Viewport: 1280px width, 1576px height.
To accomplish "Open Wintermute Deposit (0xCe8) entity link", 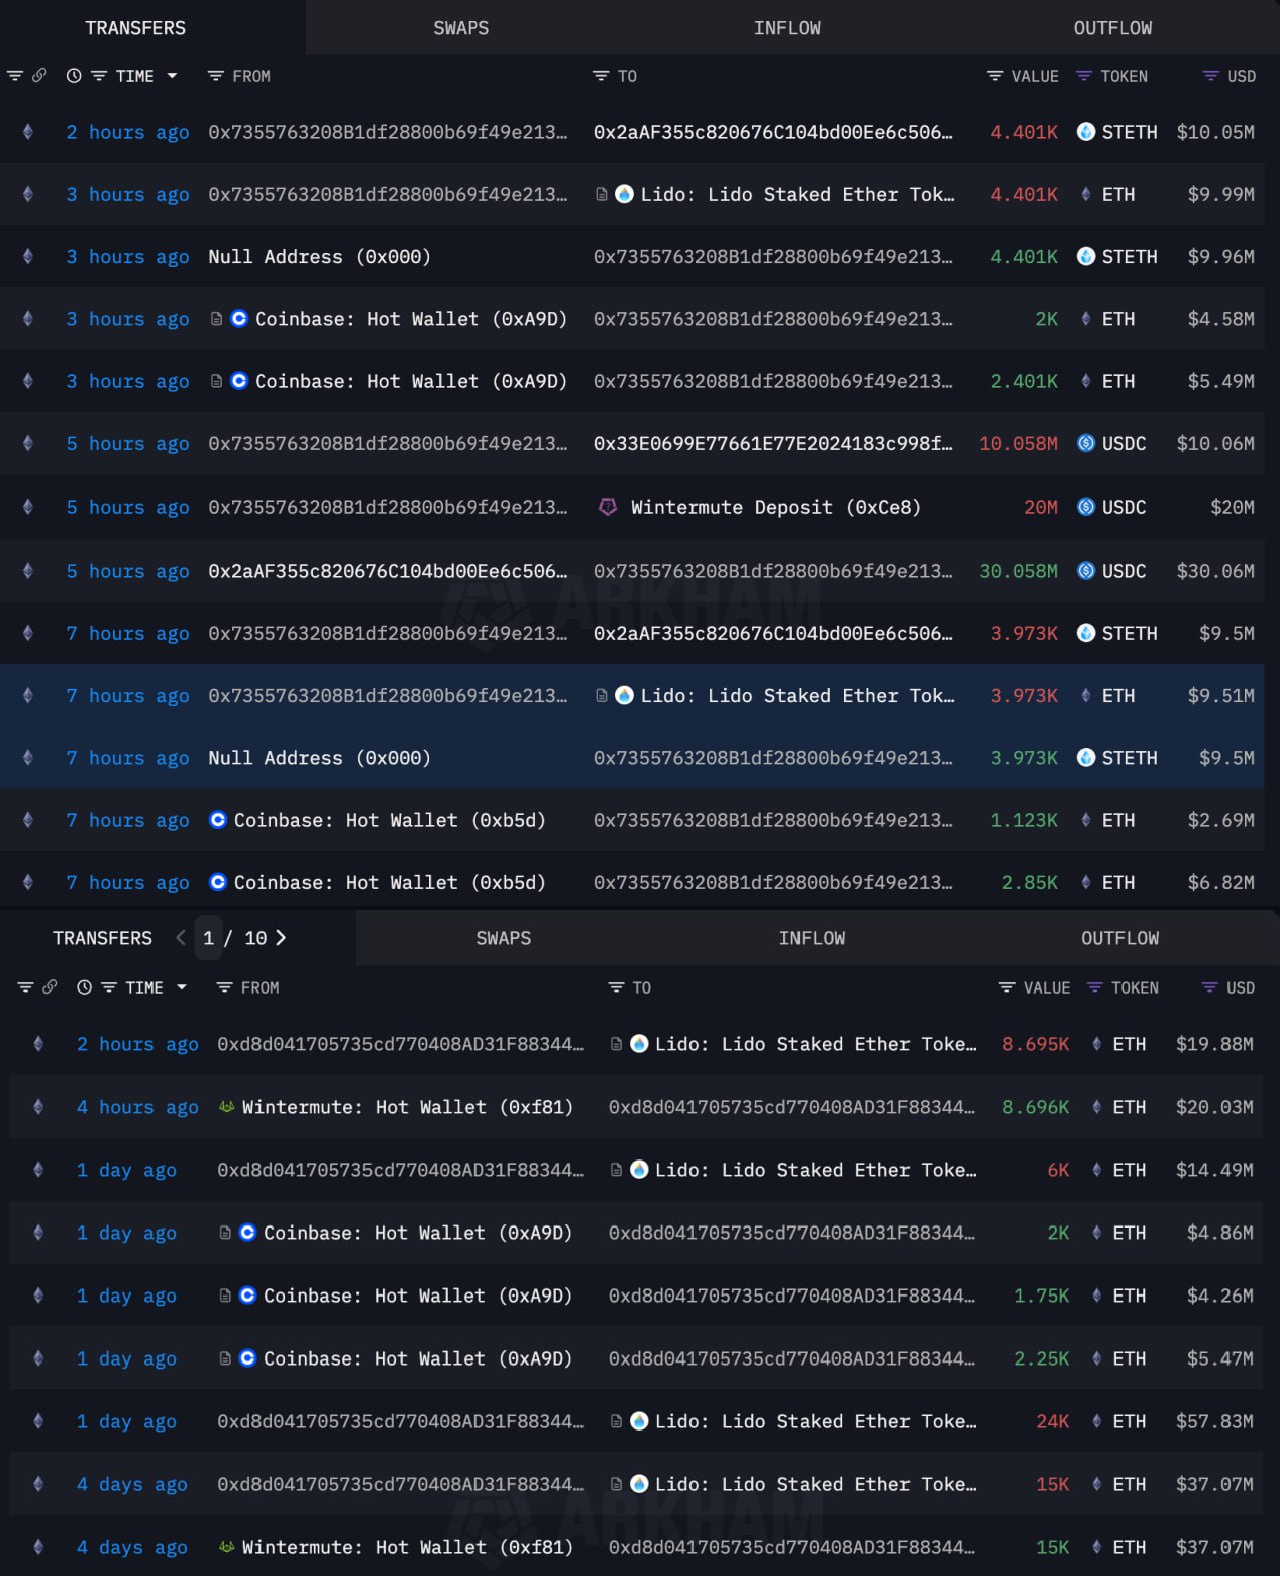I will point(775,507).
